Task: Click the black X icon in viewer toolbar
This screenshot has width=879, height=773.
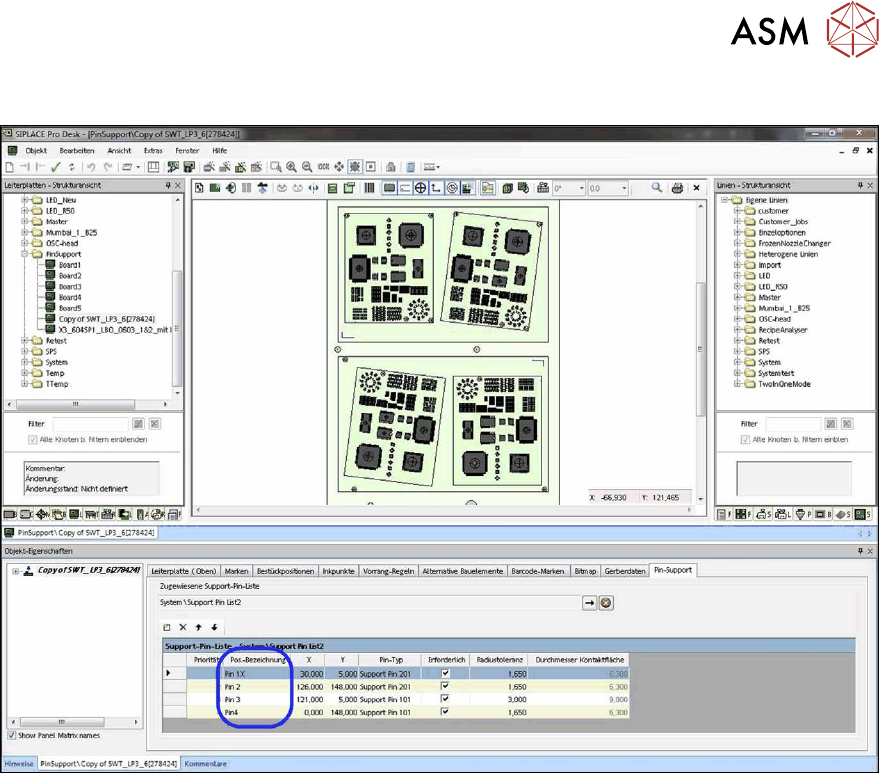Action: coord(696,188)
